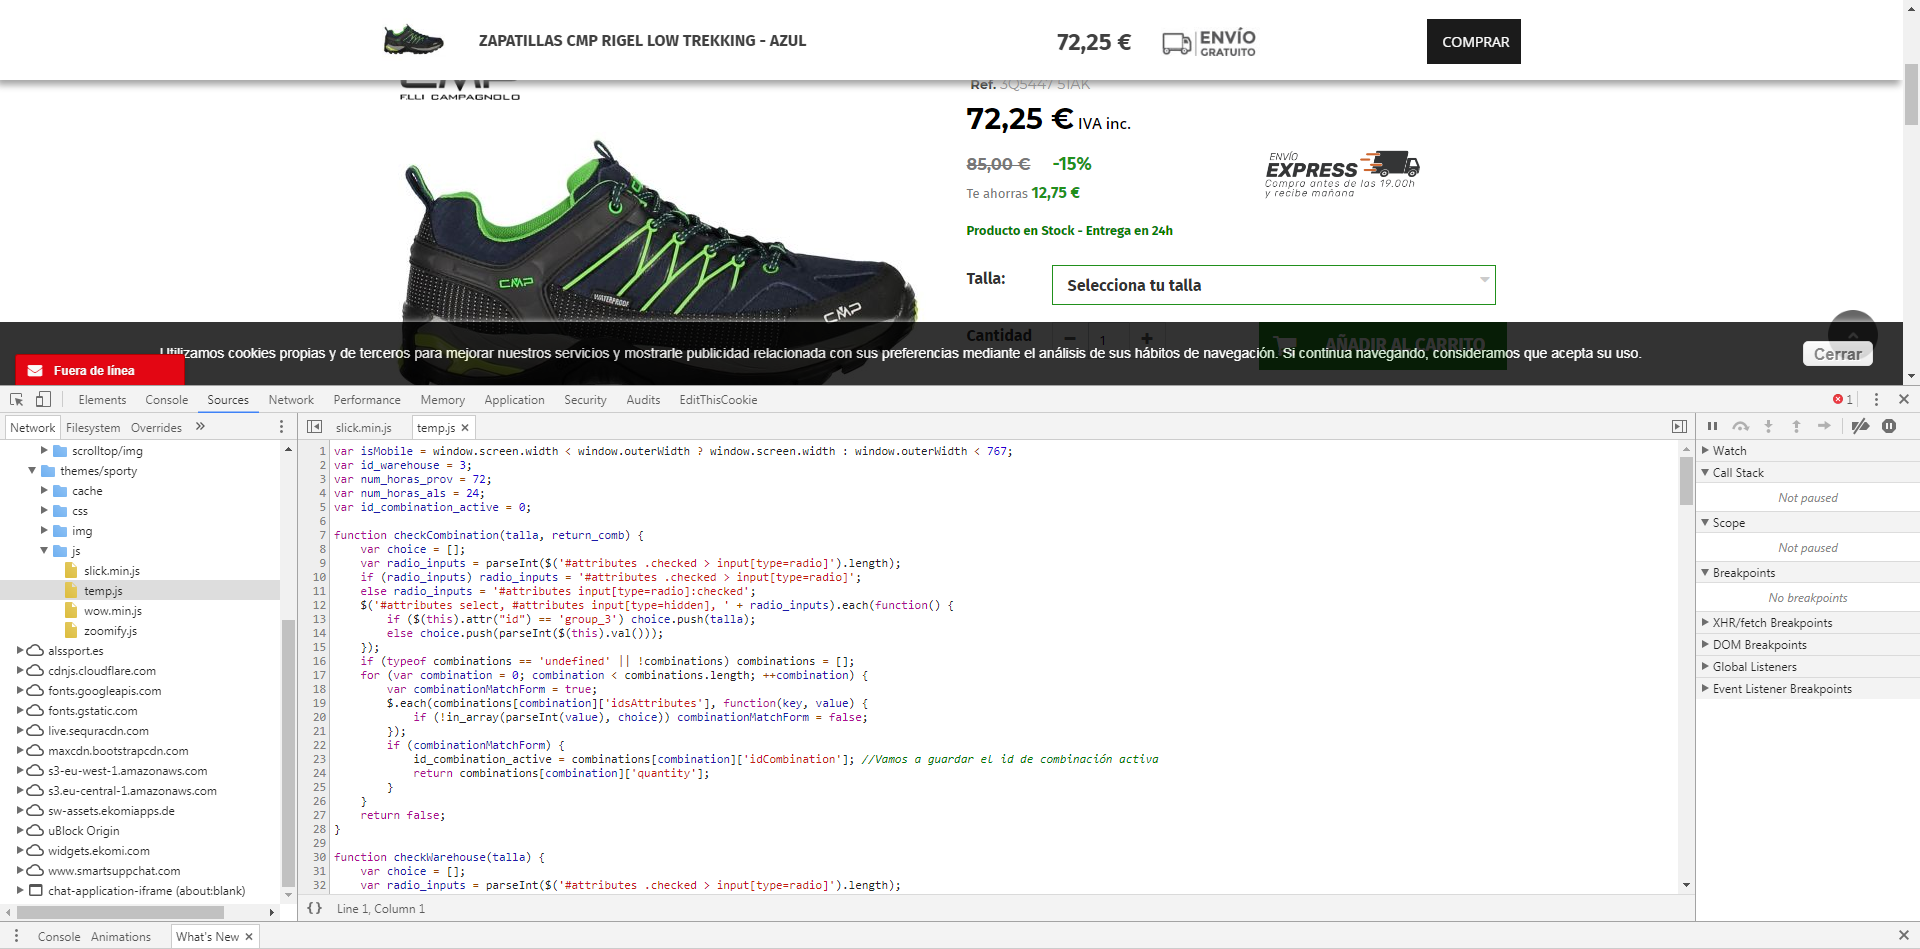This screenshot has width=1920, height=949.
Task: Open navigator pane three-dot options
Action: point(281,427)
